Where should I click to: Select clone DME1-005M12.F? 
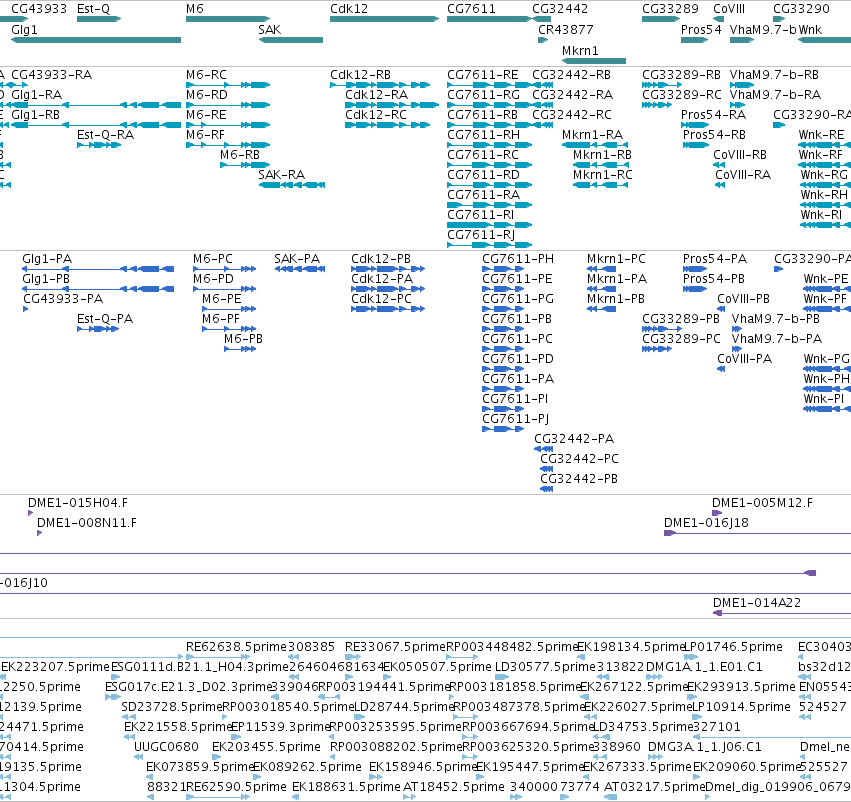(717, 513)
